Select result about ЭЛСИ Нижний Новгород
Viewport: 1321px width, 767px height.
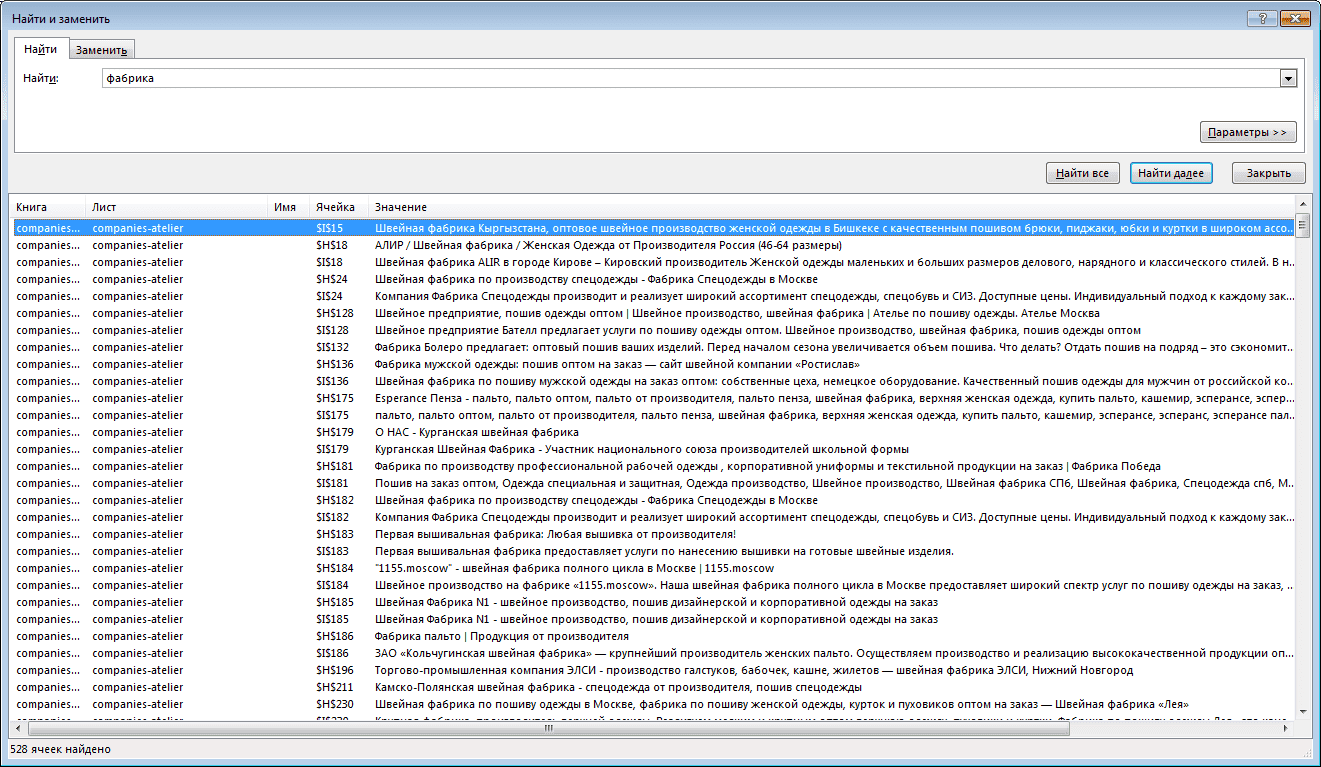pyautogui.click(x=653, y=670)
